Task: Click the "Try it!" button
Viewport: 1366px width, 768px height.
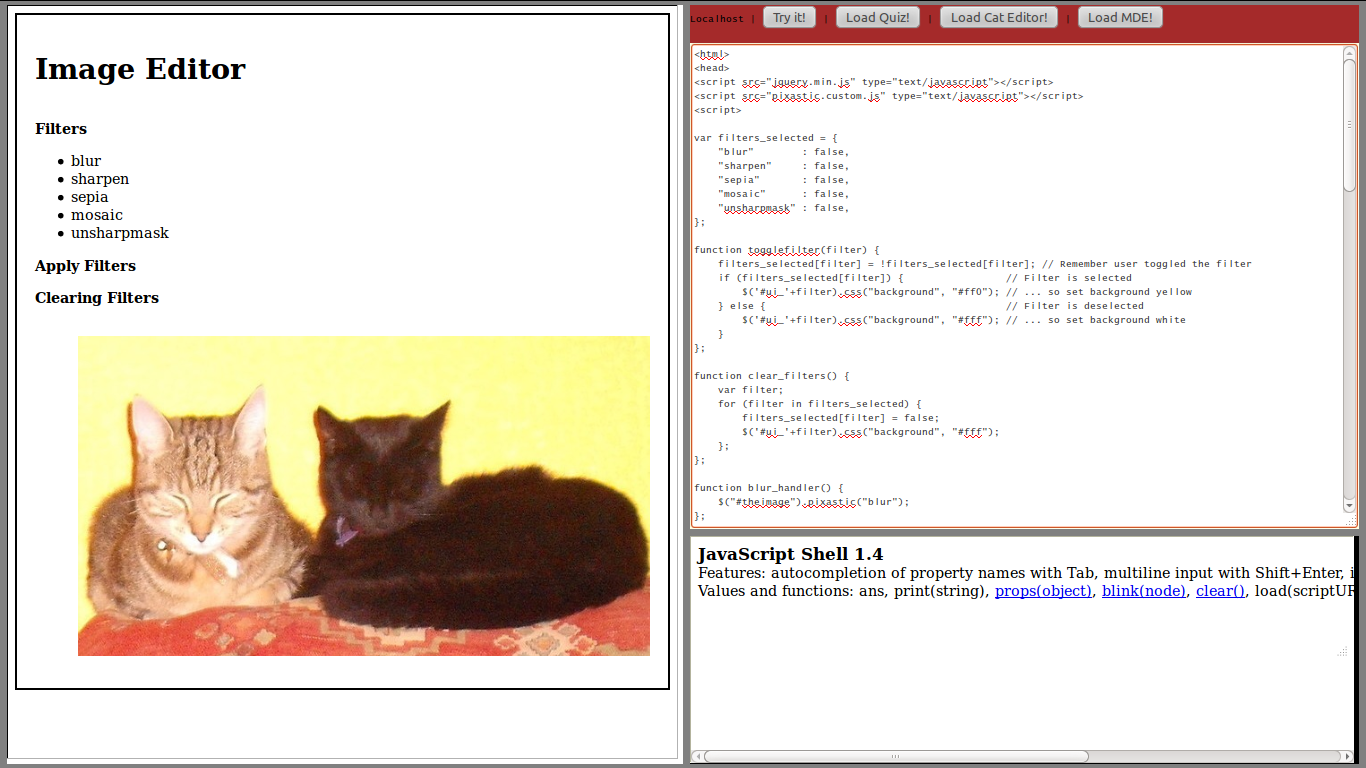Action: (789, 17)
